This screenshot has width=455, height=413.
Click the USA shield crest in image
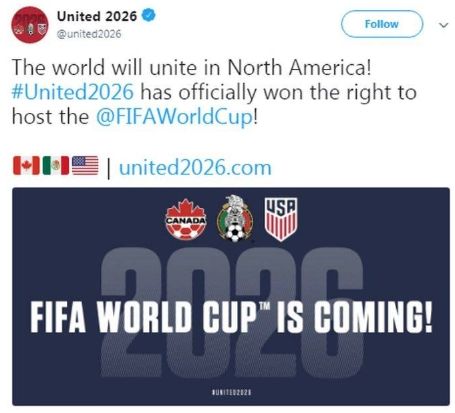point(281,219)
